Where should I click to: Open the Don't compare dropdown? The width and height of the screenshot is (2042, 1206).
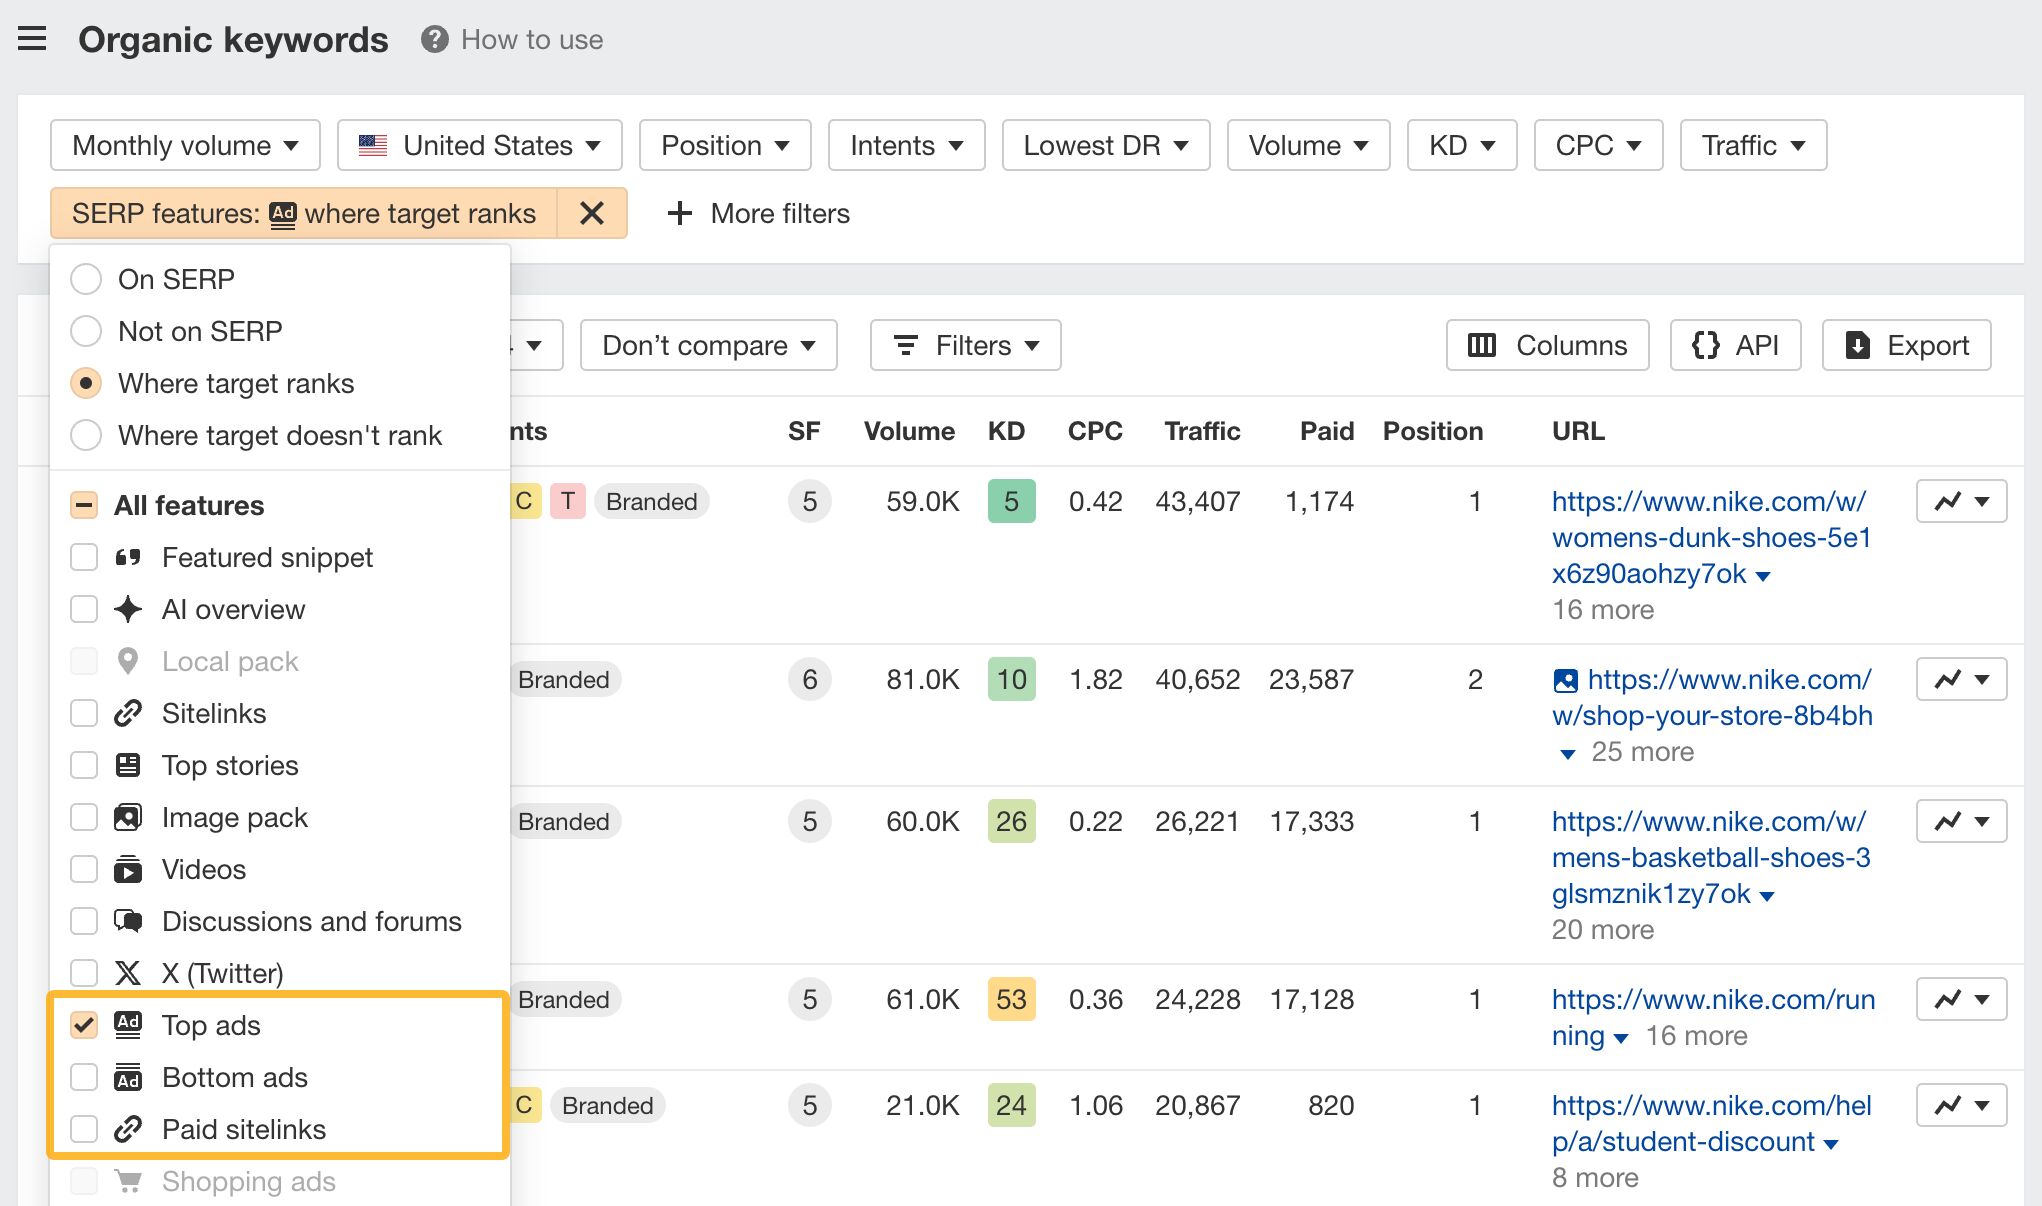click(x=708, y=345)
